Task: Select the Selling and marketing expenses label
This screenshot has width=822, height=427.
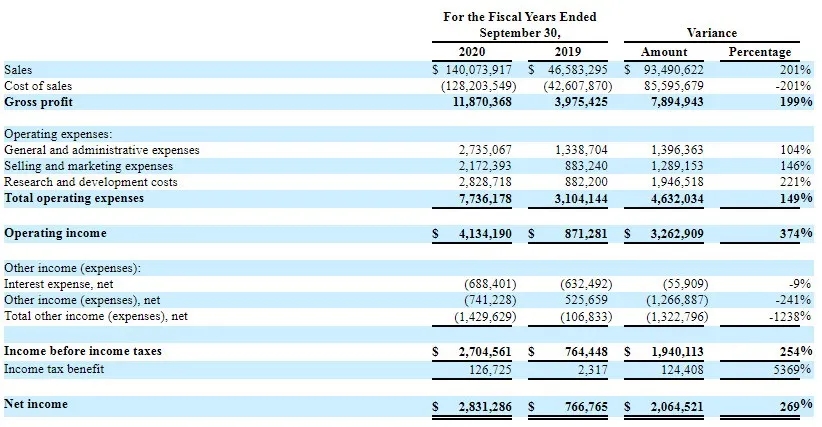Action: pyautogui.click(x=89, y=166)
